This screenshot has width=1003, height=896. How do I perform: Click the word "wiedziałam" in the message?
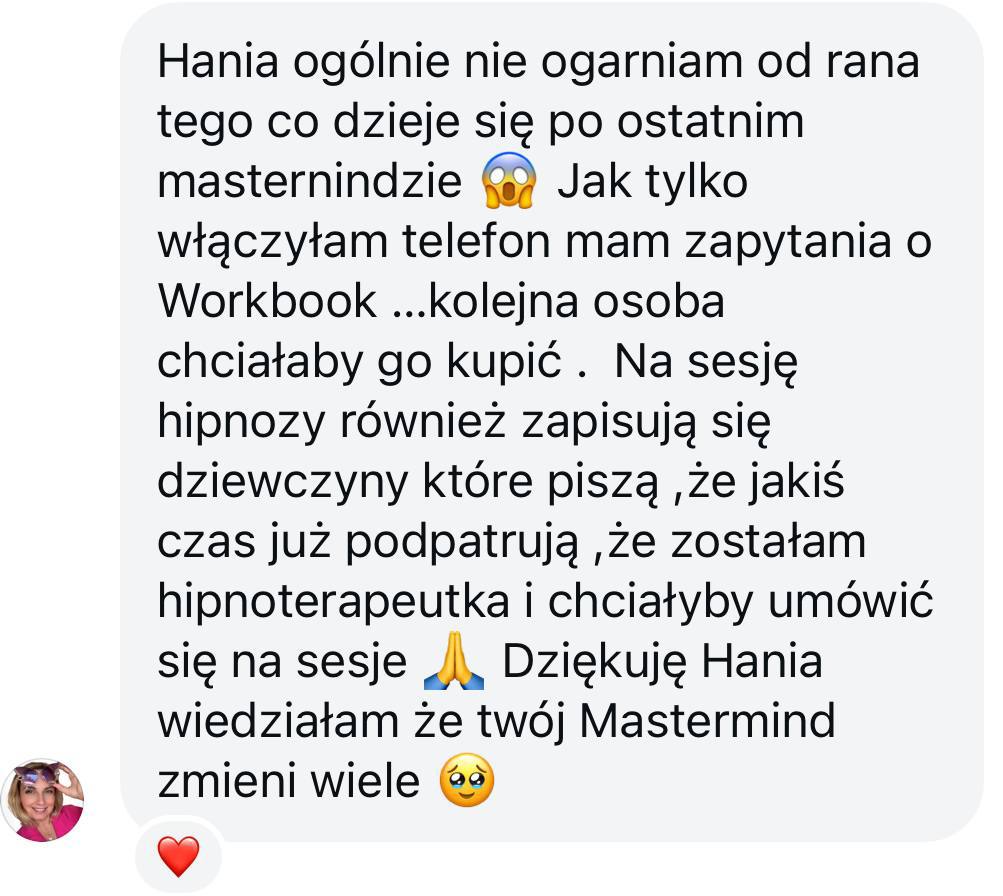pyautogui.click(x=278, y=721)
